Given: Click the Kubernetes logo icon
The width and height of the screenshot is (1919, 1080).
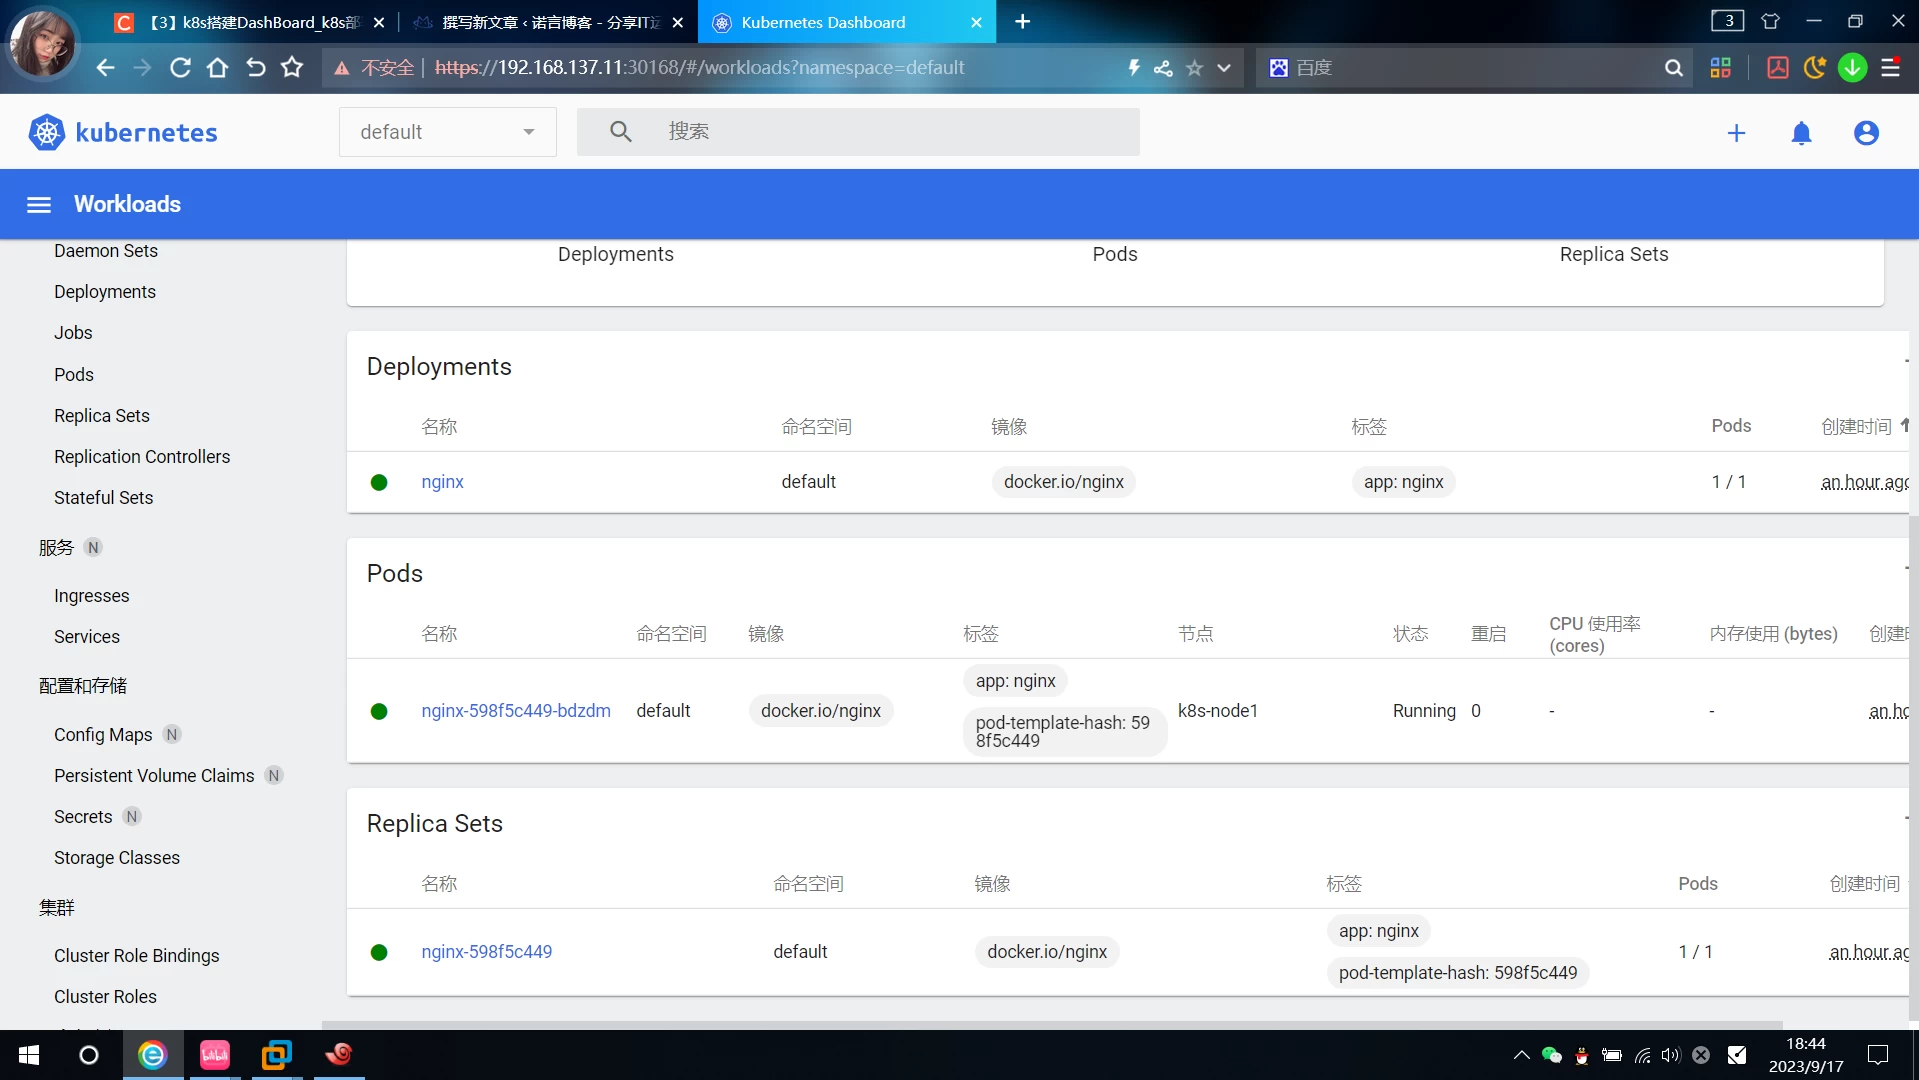Looking at the screenshot, I should point(46,132).
